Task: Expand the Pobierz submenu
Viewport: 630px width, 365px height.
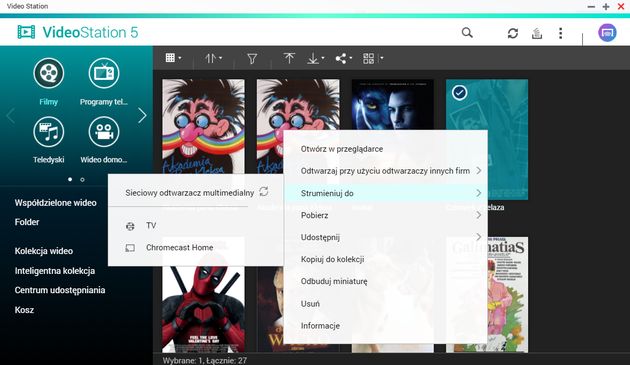Action: point(386,215)
